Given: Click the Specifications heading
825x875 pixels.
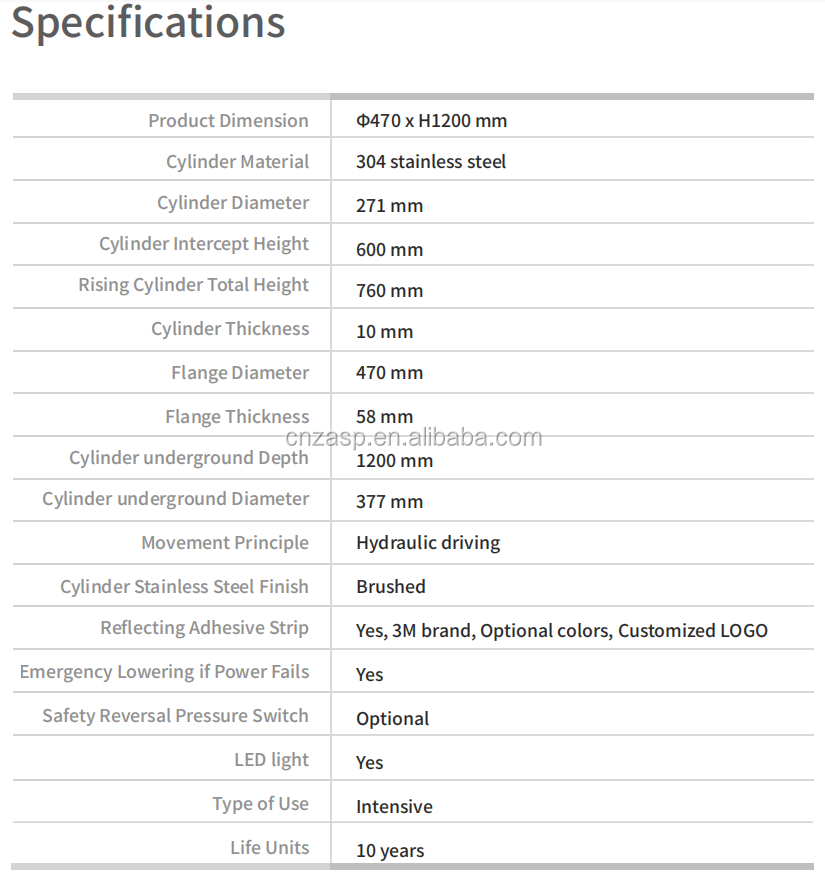Looking at the screenshot, I should coord(148,22).
